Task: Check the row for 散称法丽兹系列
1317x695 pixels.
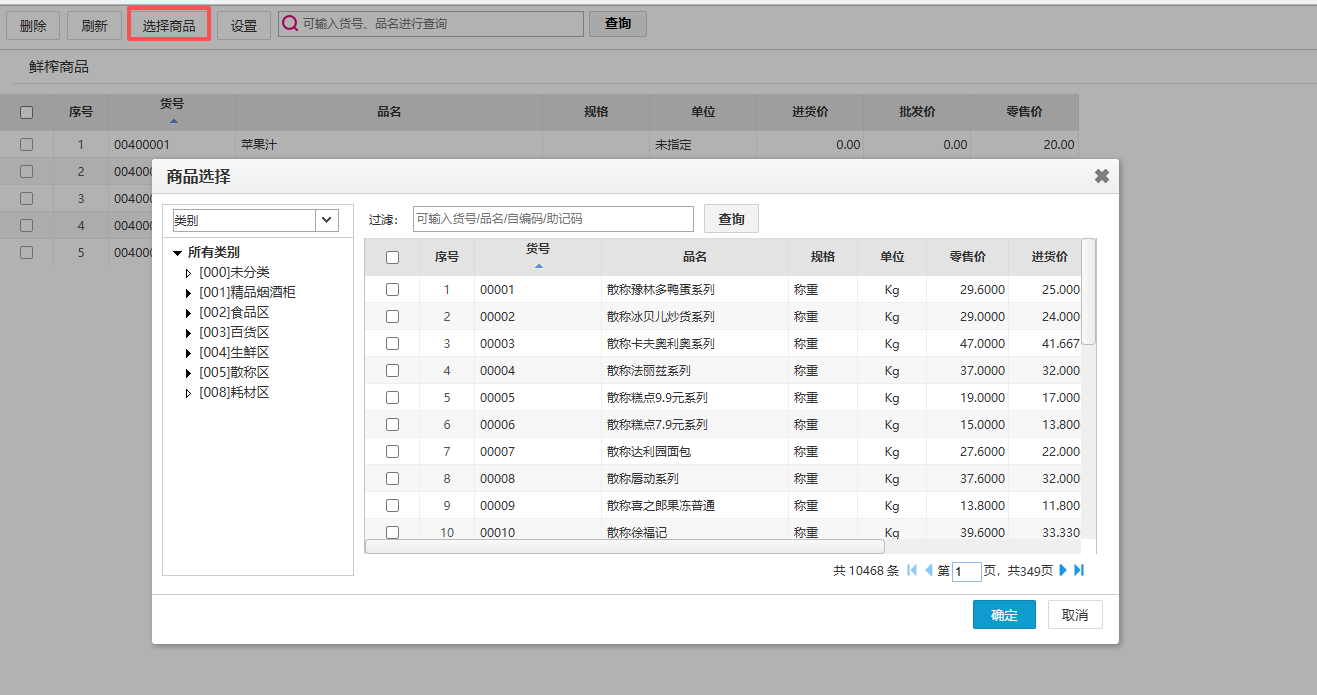Action: coord(392,371)
